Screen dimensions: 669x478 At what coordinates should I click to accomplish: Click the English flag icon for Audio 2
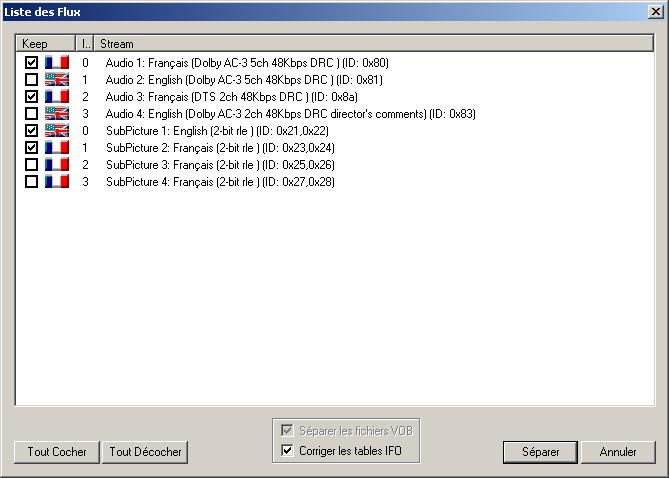point(56,79)
